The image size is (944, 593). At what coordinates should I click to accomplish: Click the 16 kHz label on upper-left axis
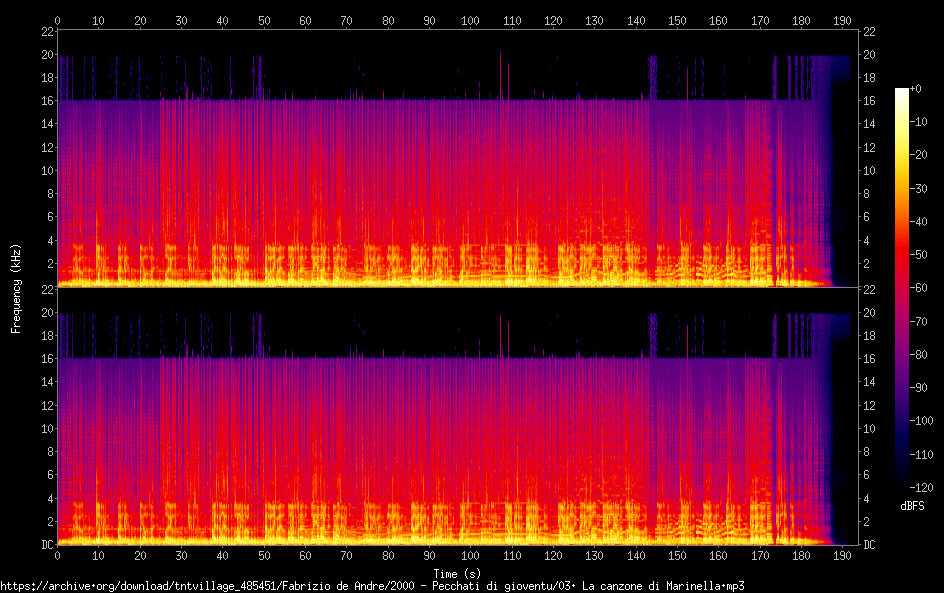click(x=48, y=101)
